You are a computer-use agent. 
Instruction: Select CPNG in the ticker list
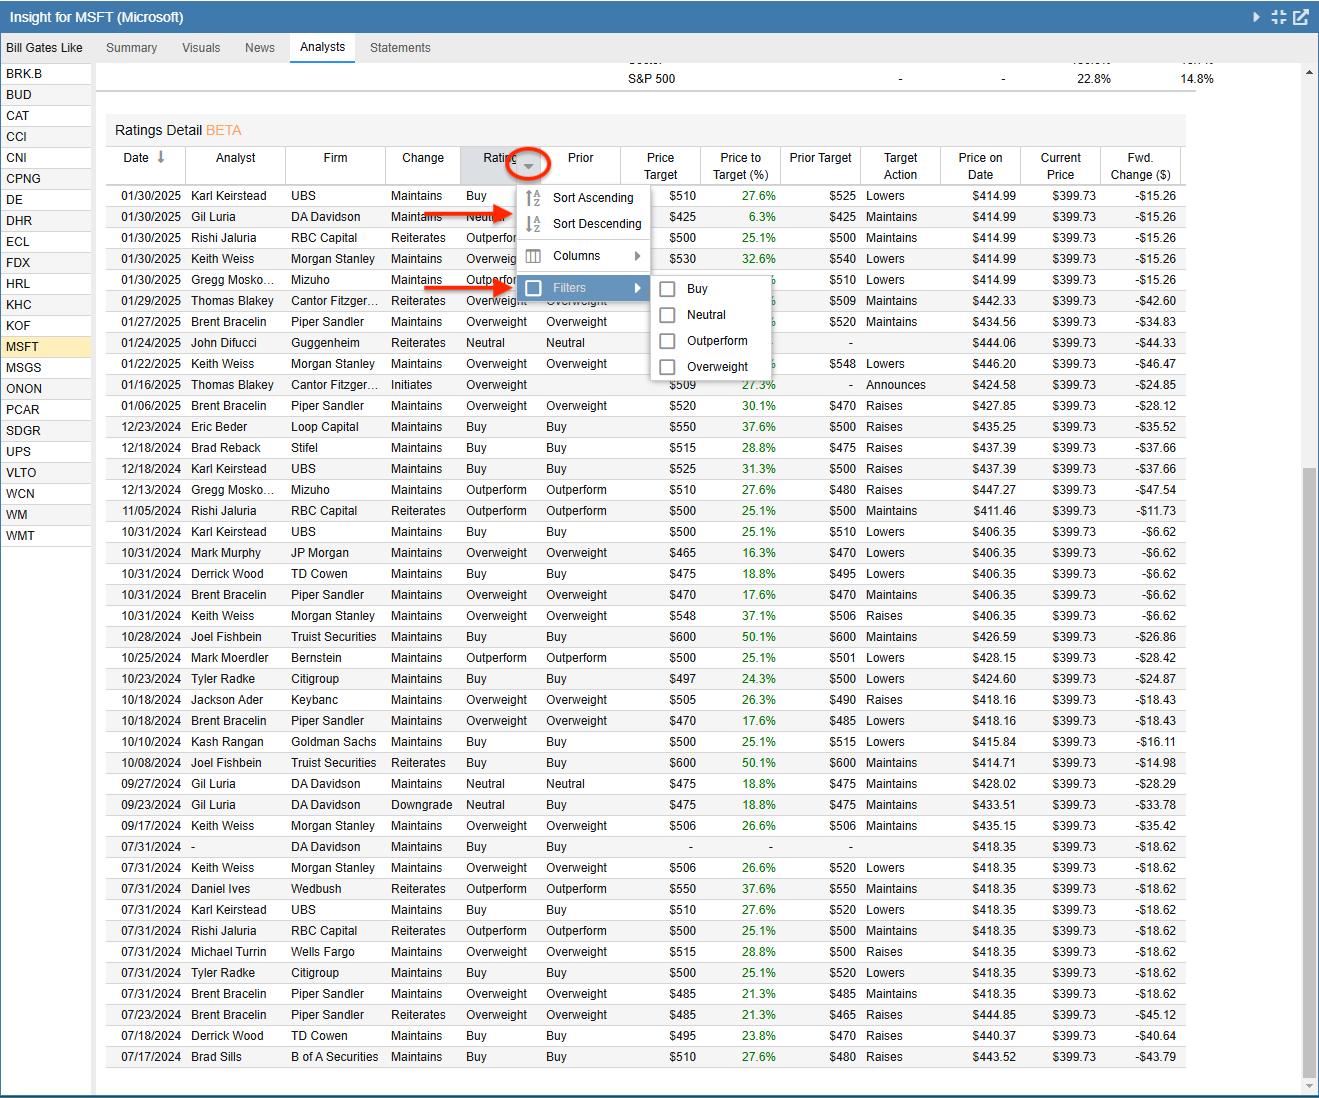point(46,179)
